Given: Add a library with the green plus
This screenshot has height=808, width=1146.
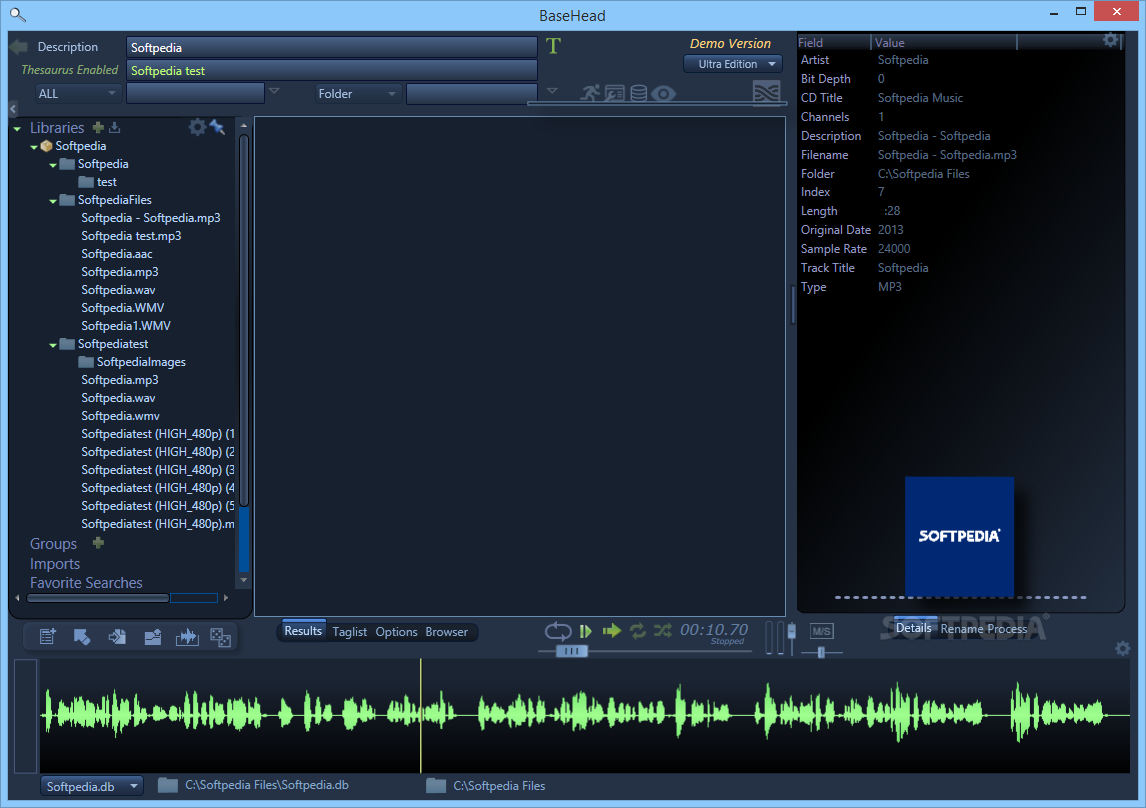Looking at the screenshot, I should pos(99,127).
